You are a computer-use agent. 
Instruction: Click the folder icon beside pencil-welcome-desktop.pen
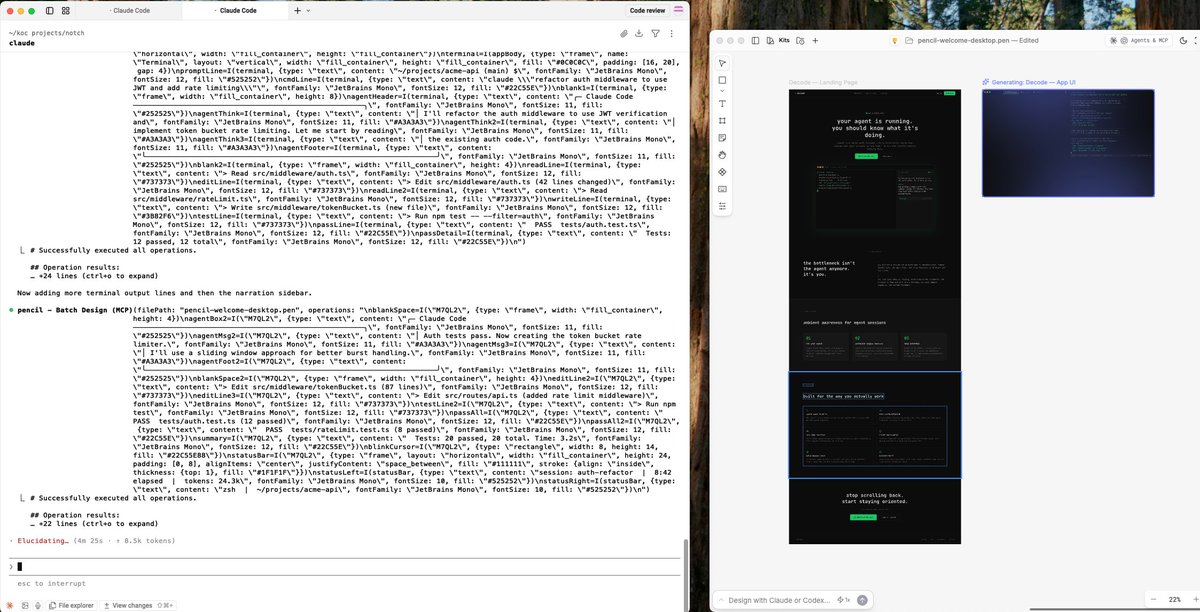[x=908, y=40]
